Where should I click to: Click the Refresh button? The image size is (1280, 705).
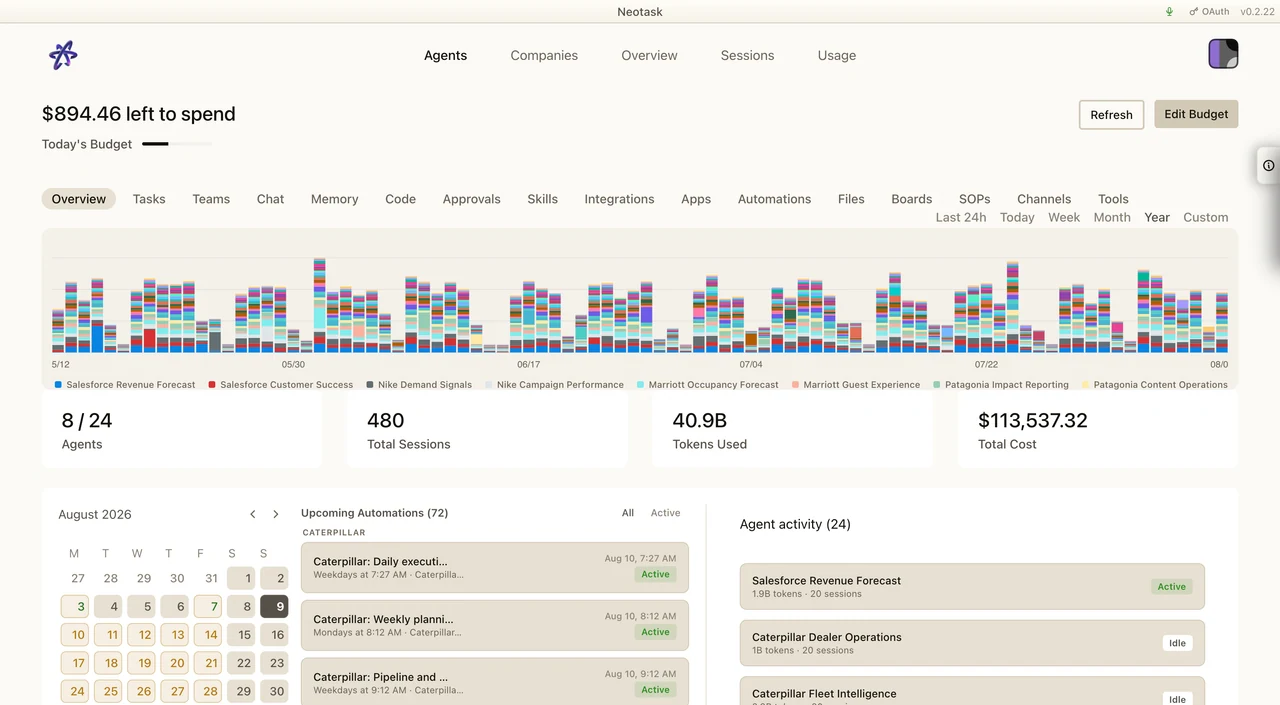point(1111,115)
